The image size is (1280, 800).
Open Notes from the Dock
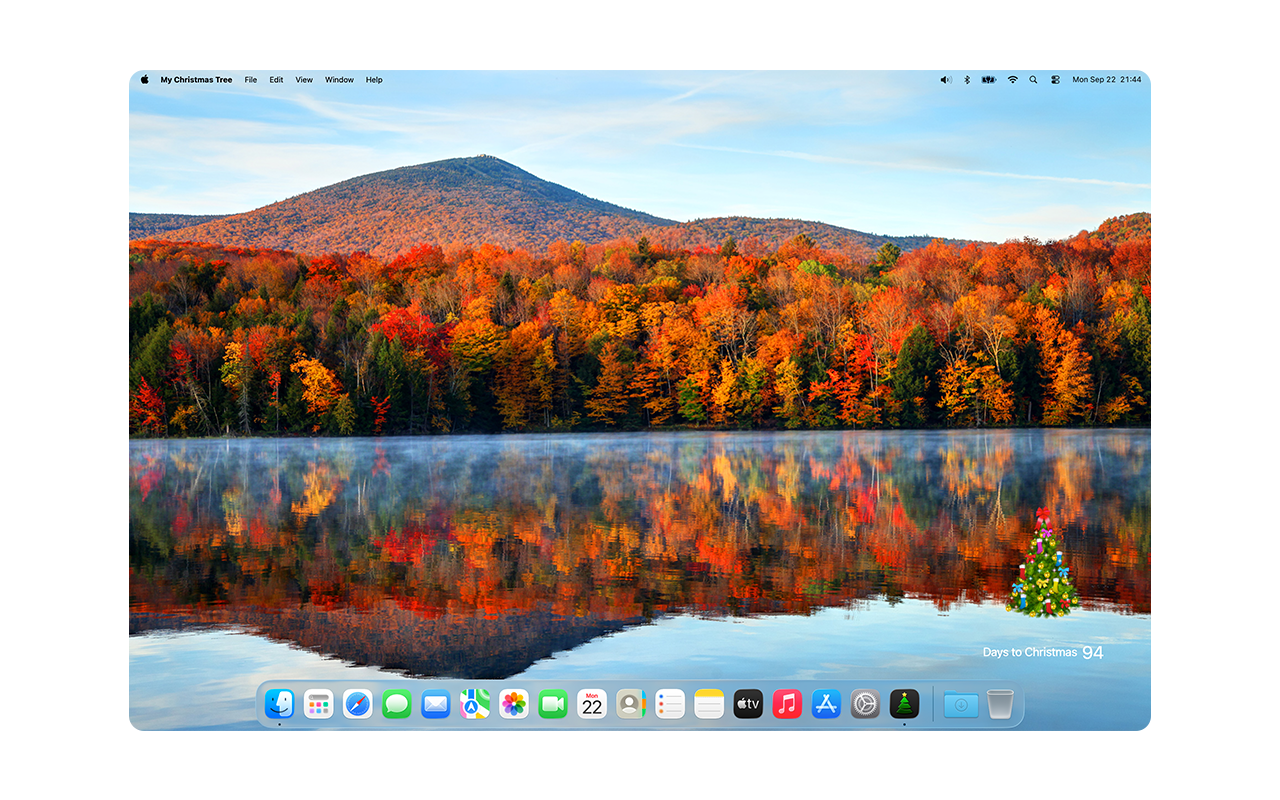point(709,704)
